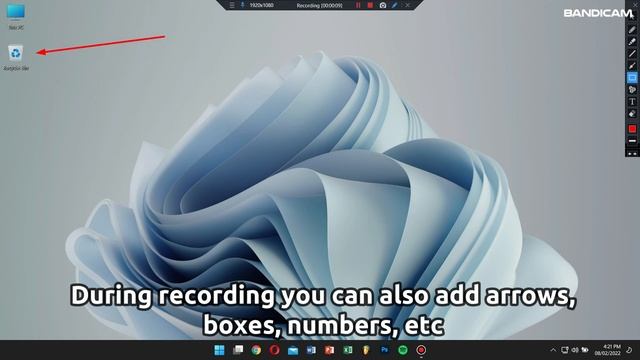The width and height of the screenshot is (640, 360).
Task: Change the line thickness setting
Action: point(632,141)
